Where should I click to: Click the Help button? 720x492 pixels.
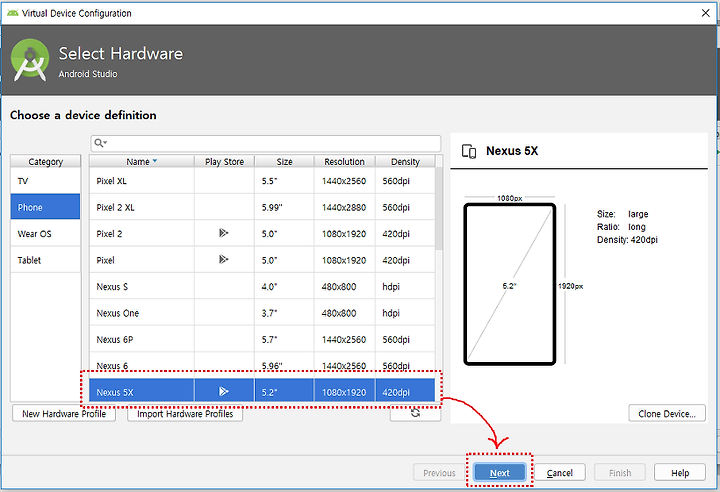680,472
